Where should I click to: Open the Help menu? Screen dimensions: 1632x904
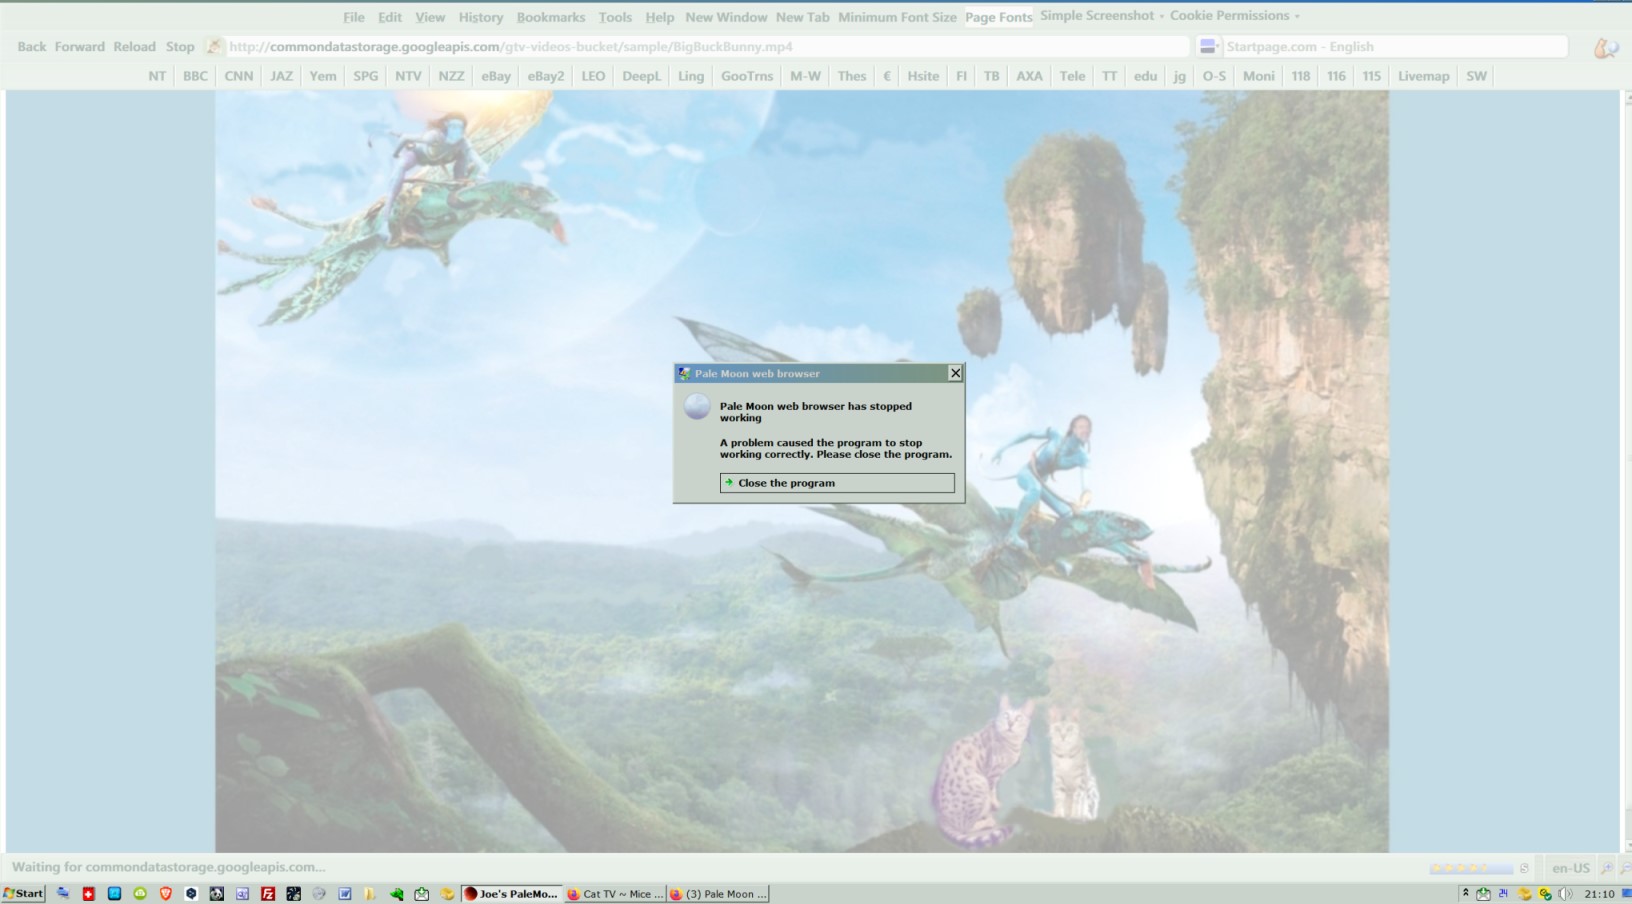pos(659,17)
